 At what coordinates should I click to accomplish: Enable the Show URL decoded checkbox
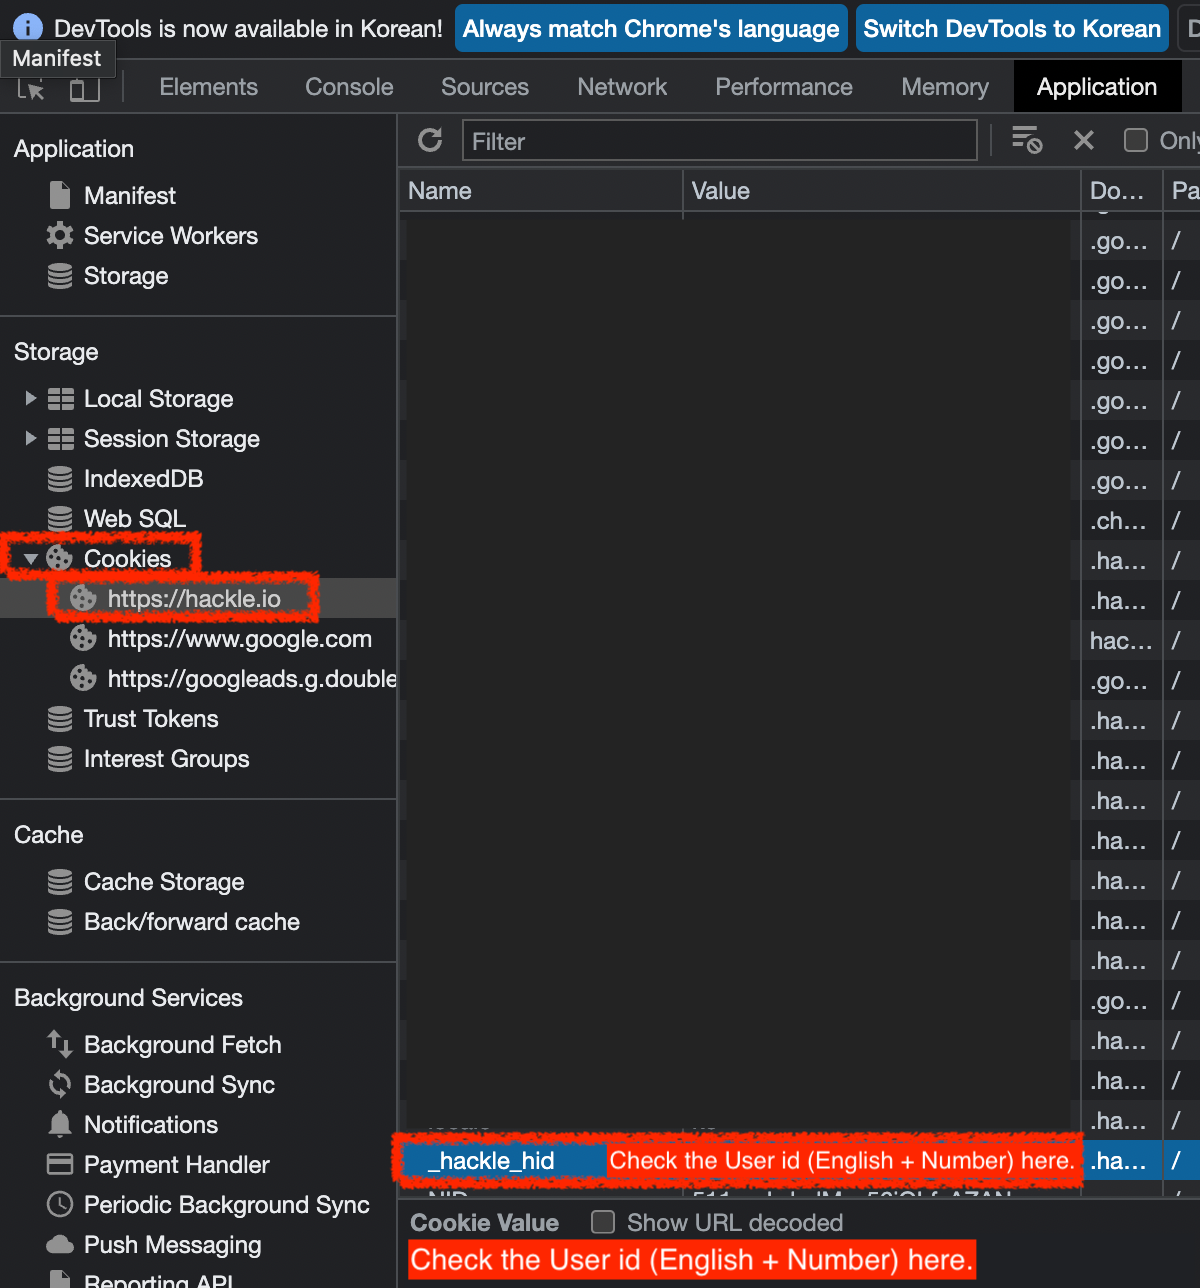point(603,1222)
